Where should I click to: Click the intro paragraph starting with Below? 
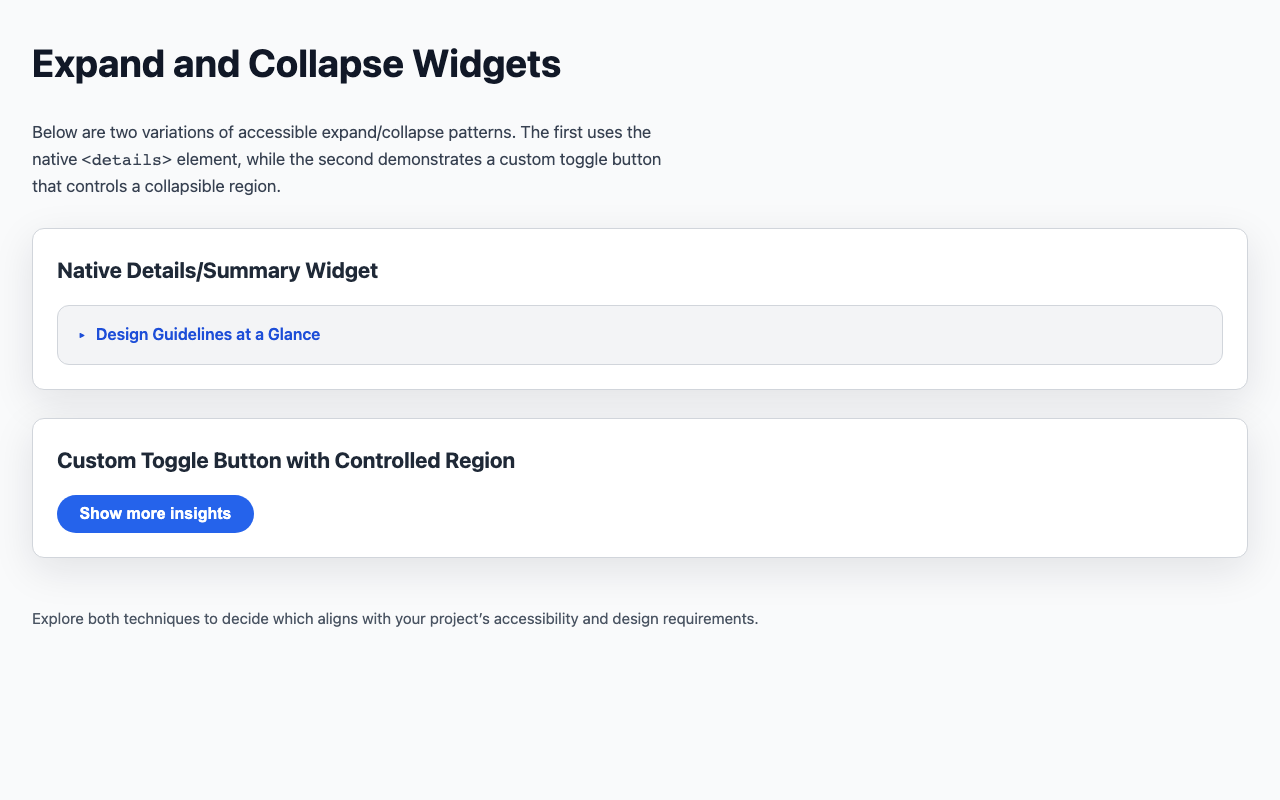pos(340,132)
